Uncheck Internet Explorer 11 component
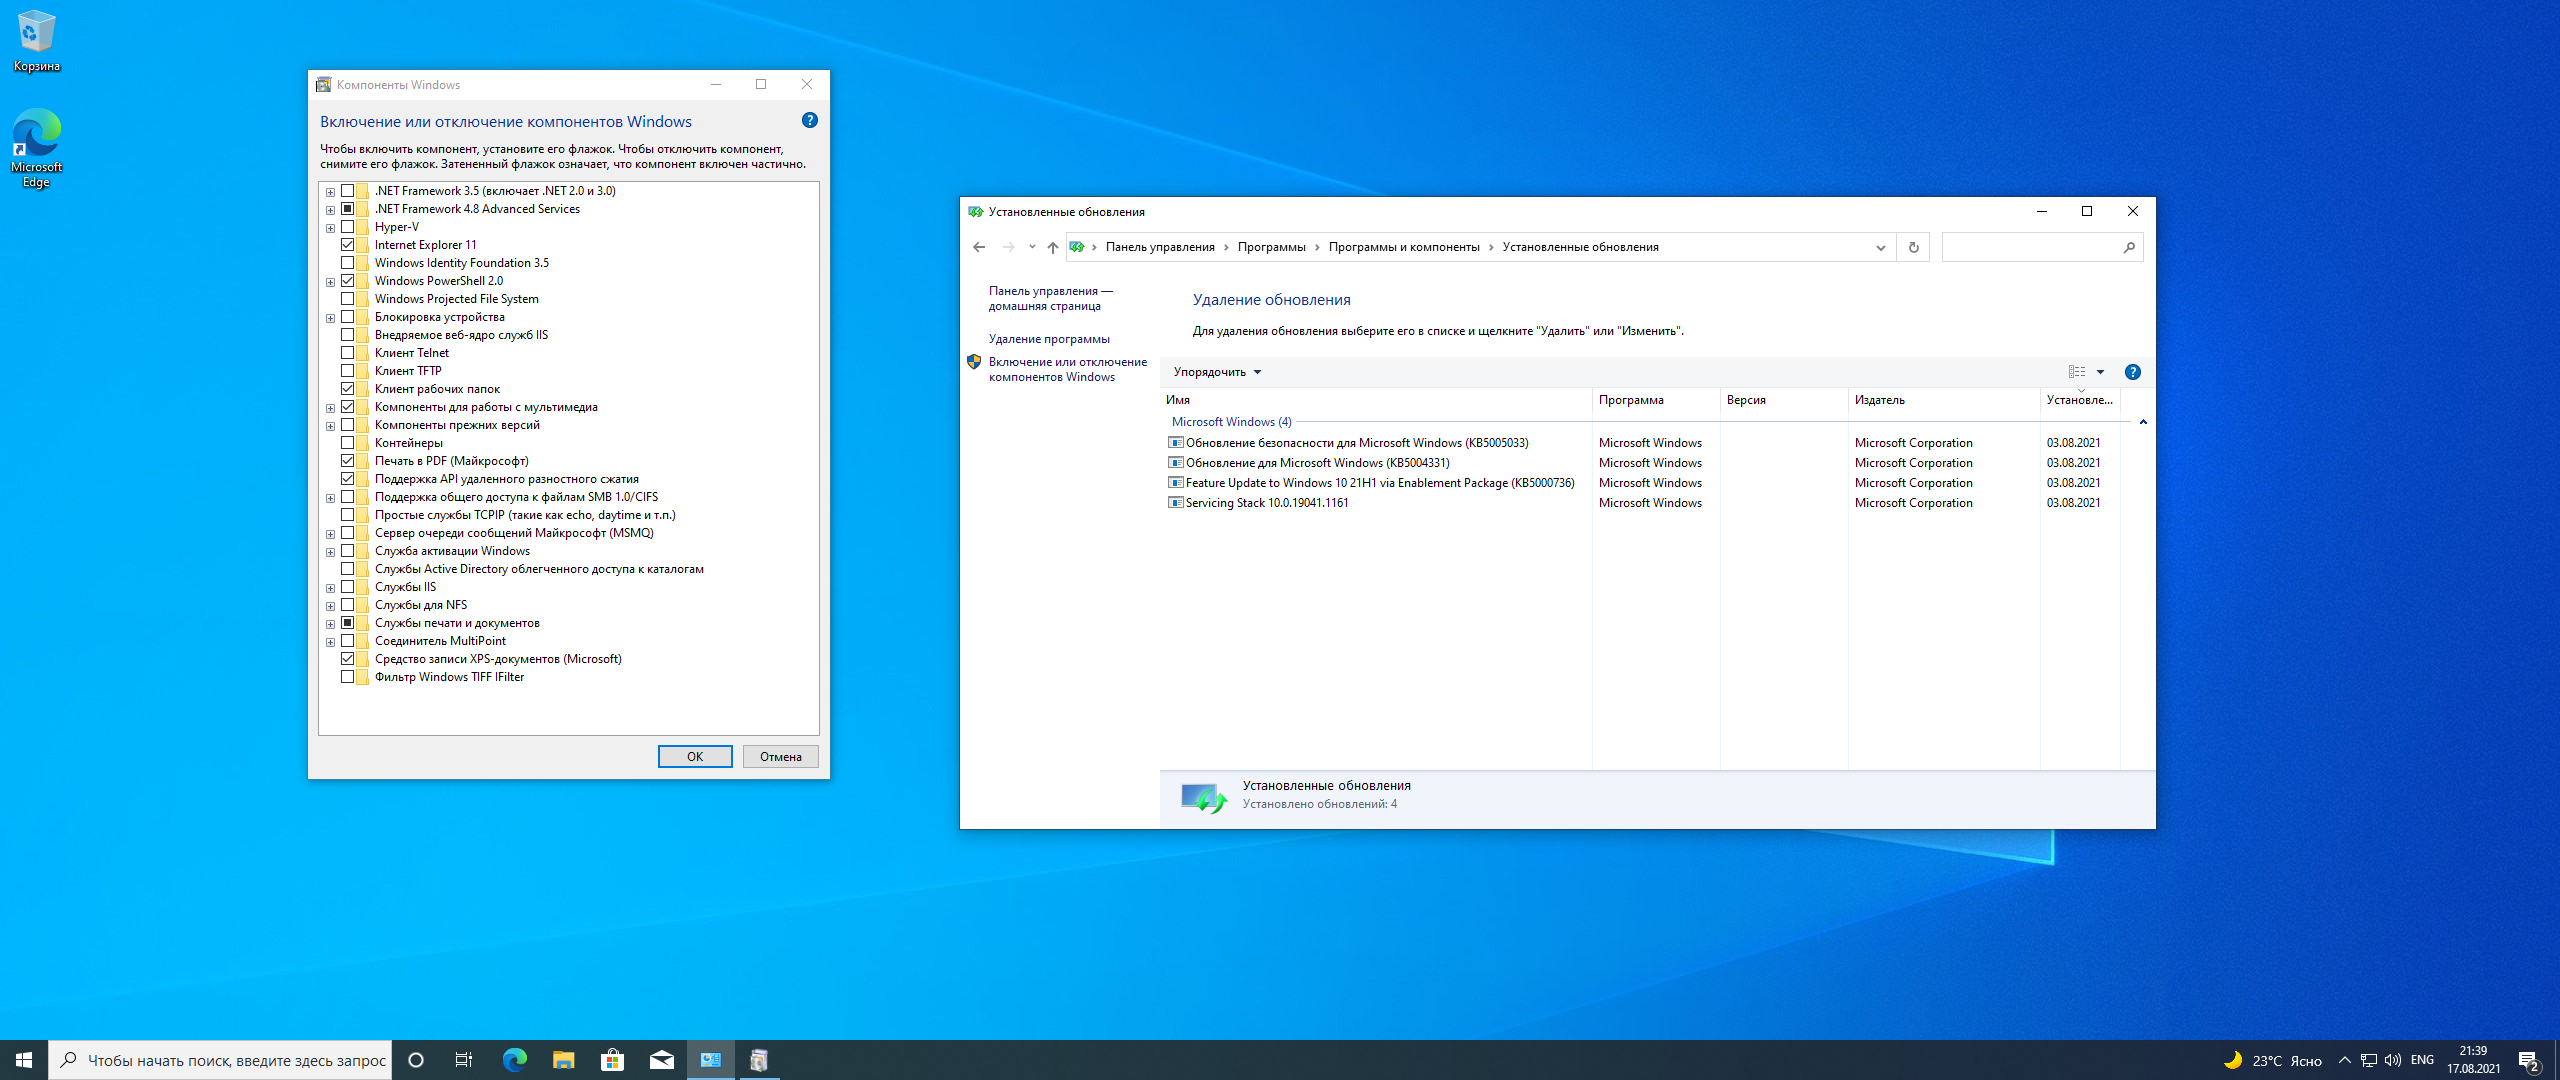 point(348,245)
